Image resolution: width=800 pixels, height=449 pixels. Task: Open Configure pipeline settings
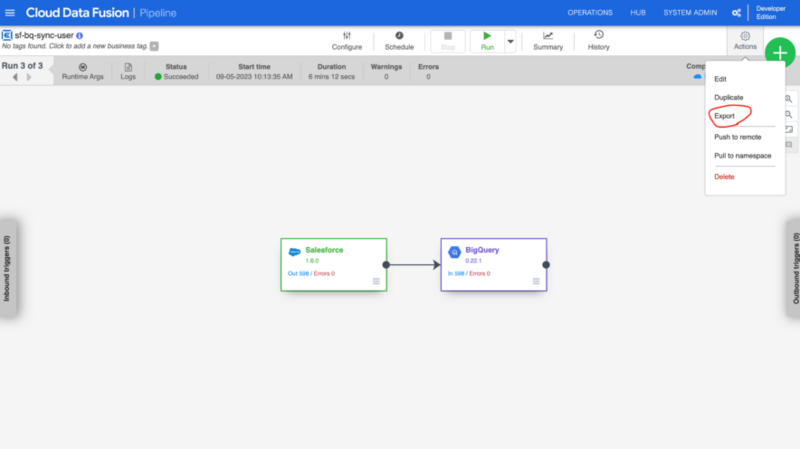(x=347, y=41)
